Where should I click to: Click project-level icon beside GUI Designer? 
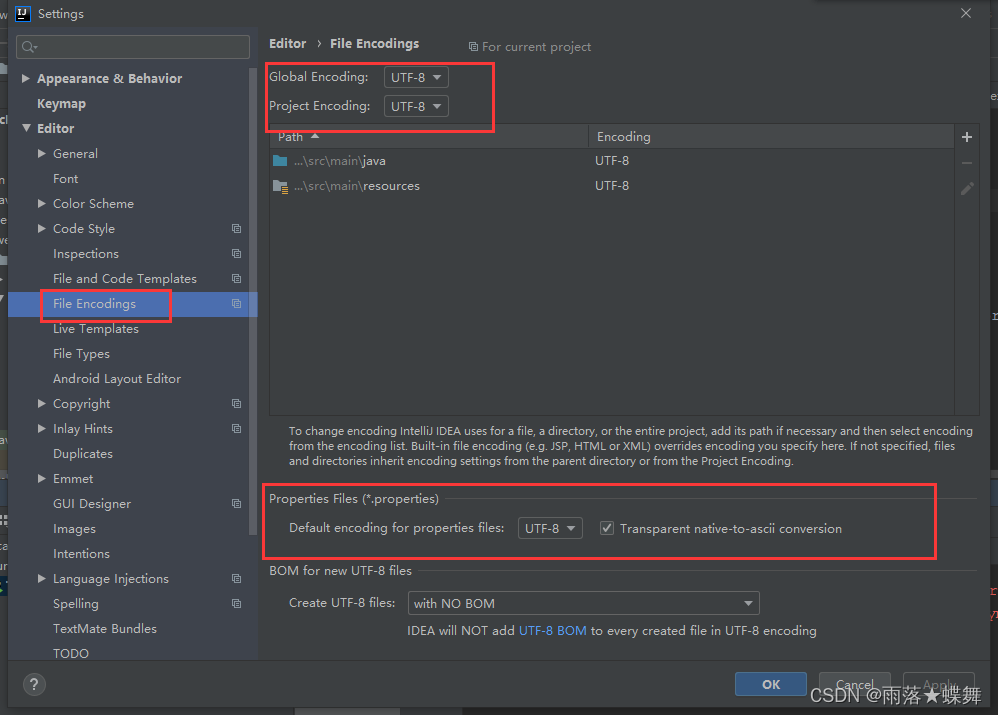pos(237,504)
